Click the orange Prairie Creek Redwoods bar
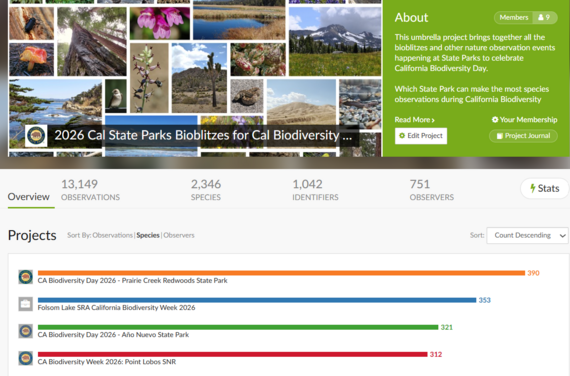570x376 pixels. coord(281,273)
